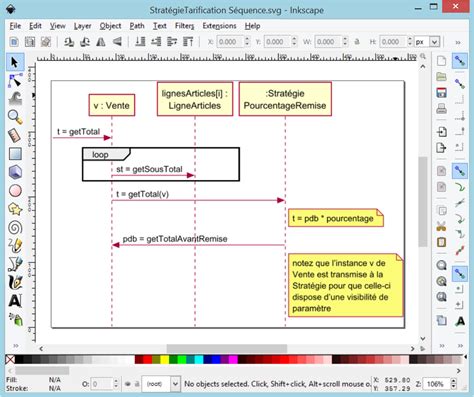Open the Edit menu
Viewport: 474px width, 397px height.
[35, 26]
